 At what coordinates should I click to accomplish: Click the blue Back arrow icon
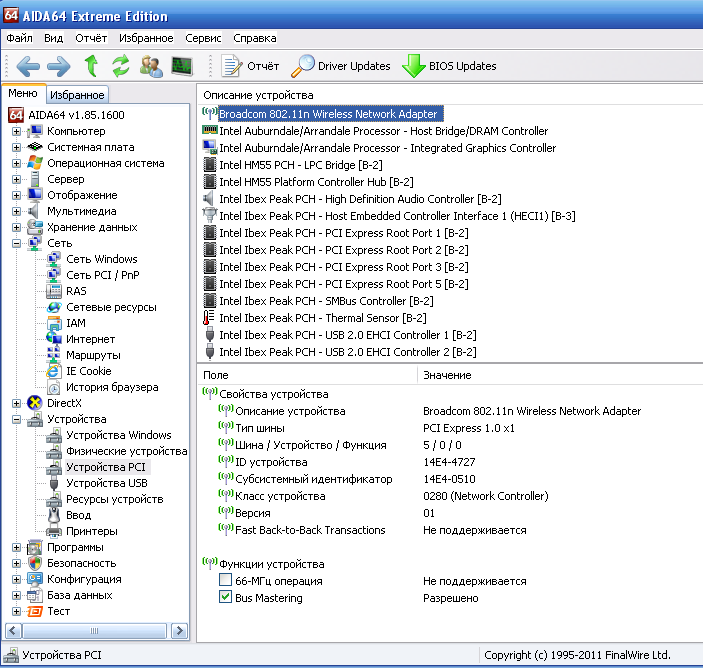click(x=28, y=66)
